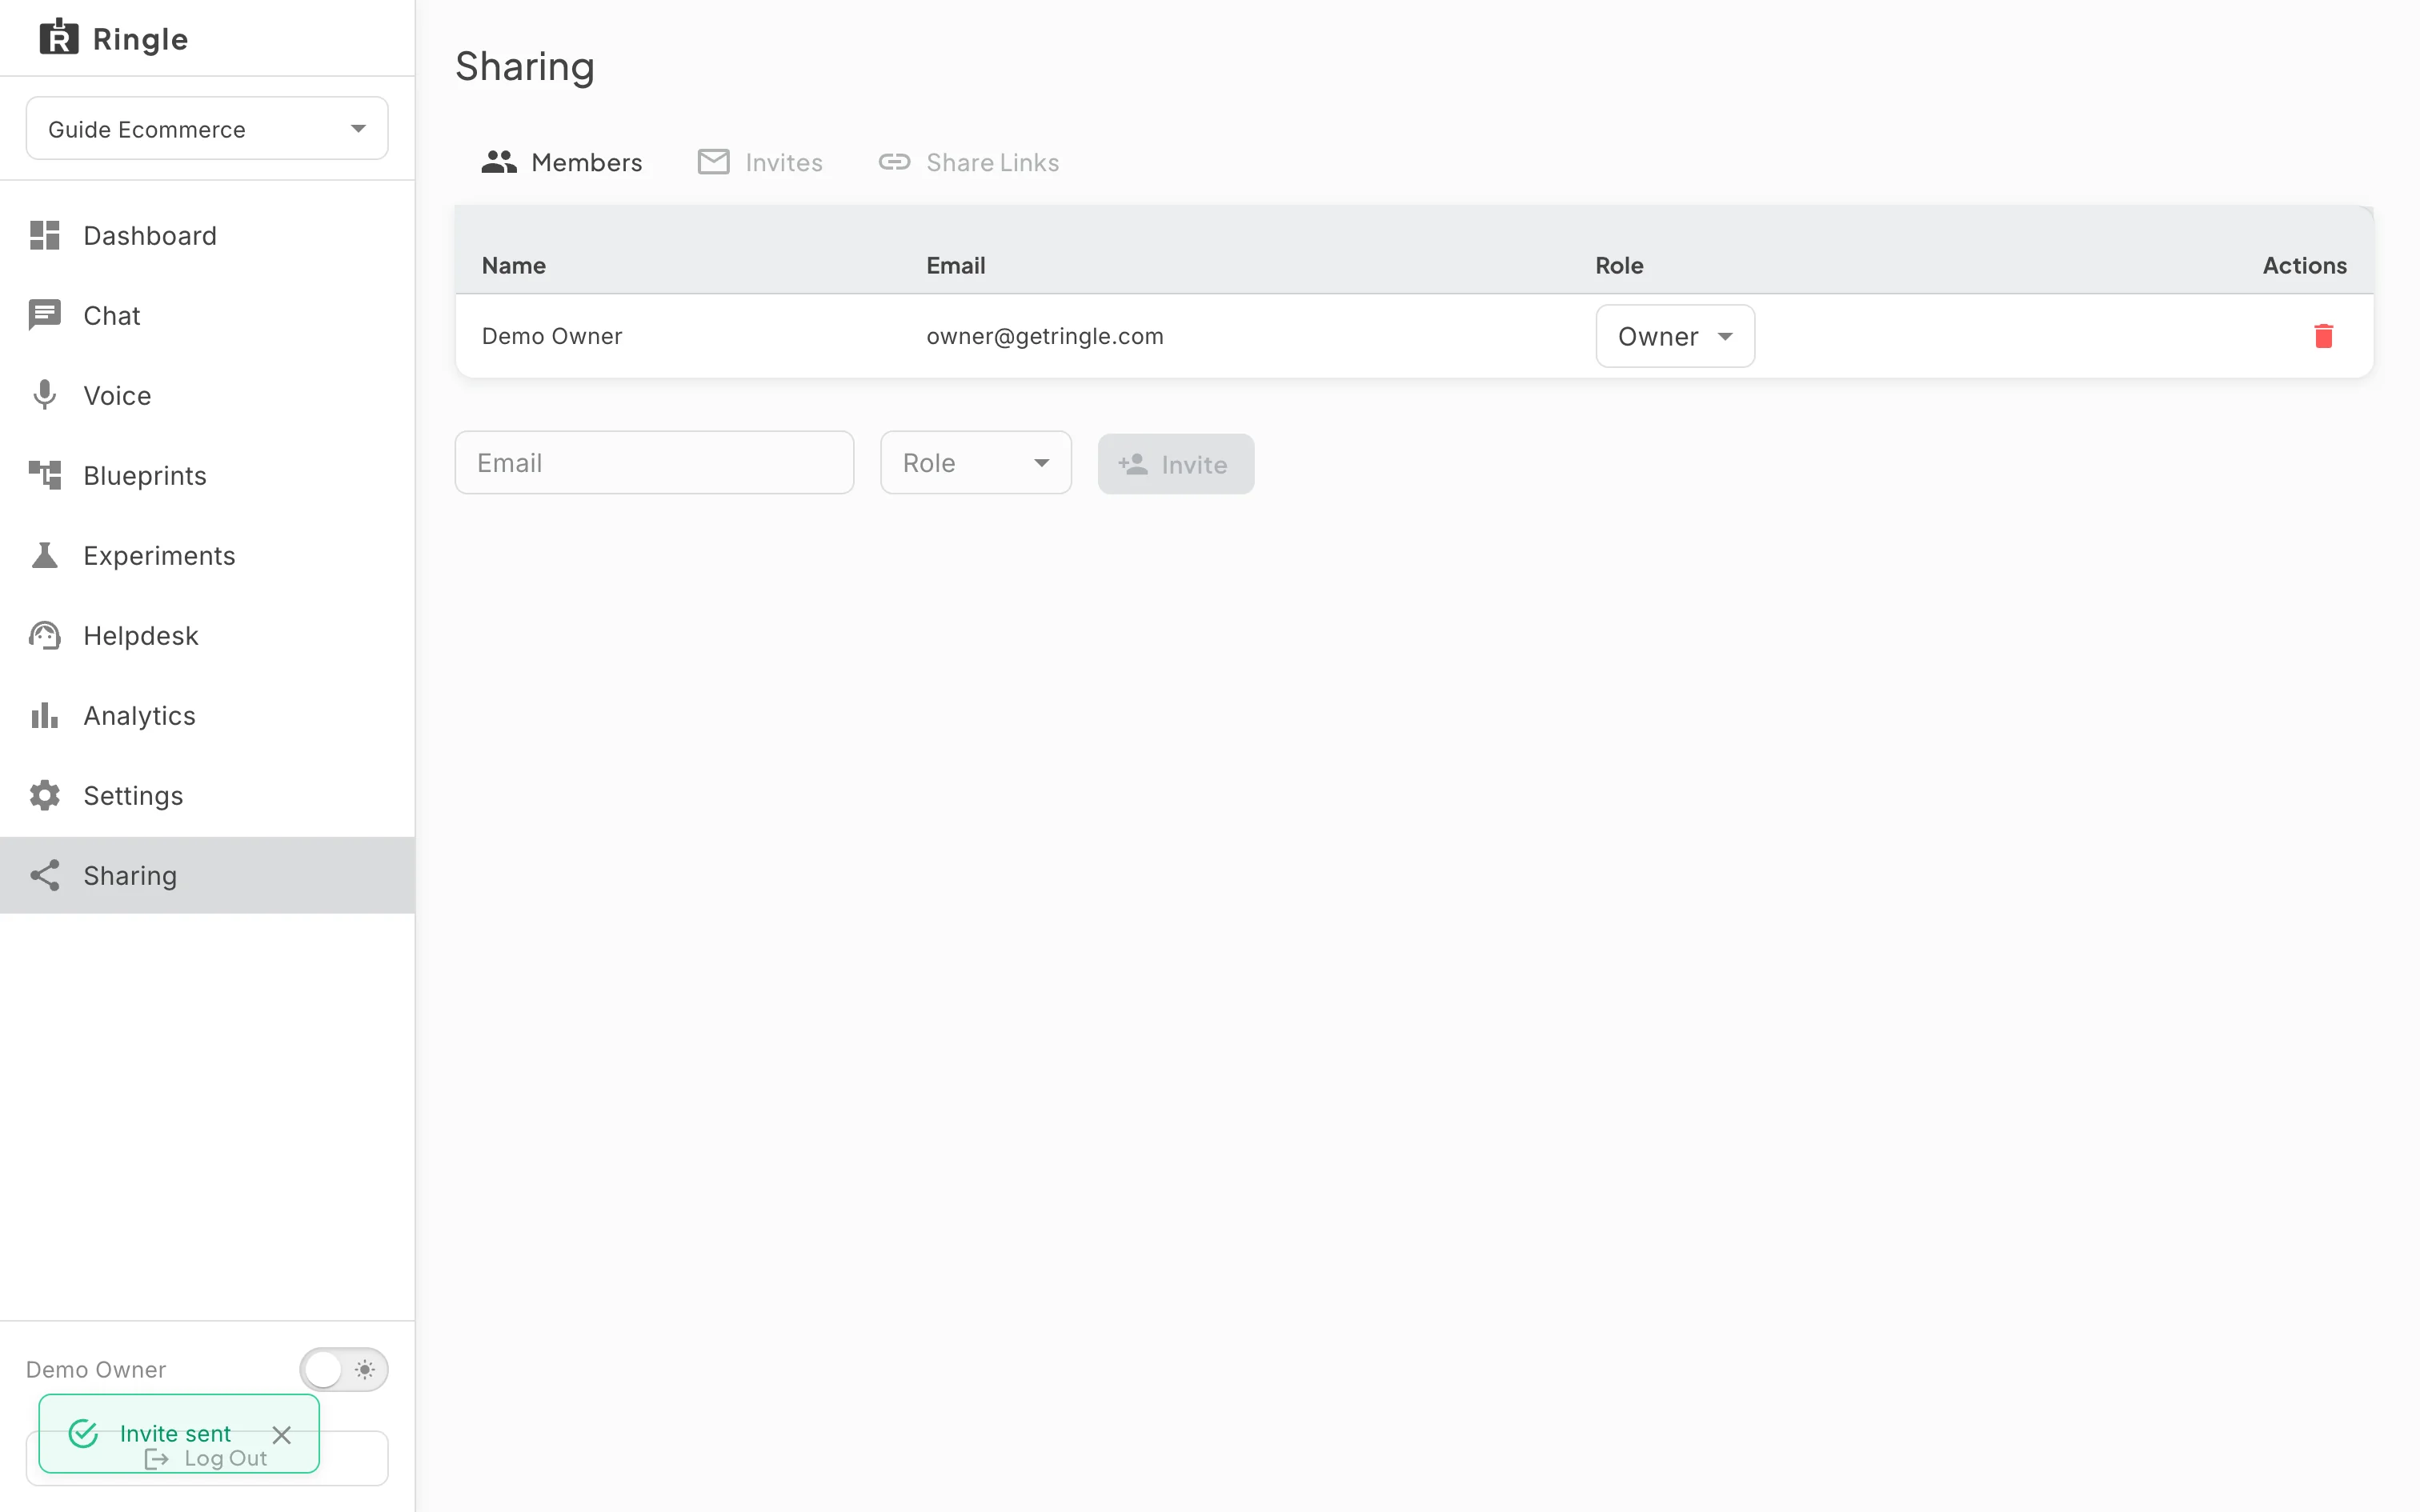Open the Owner role dropdown
The width and height of the screenshot is (2420, 1512).
coord(1675,336)
